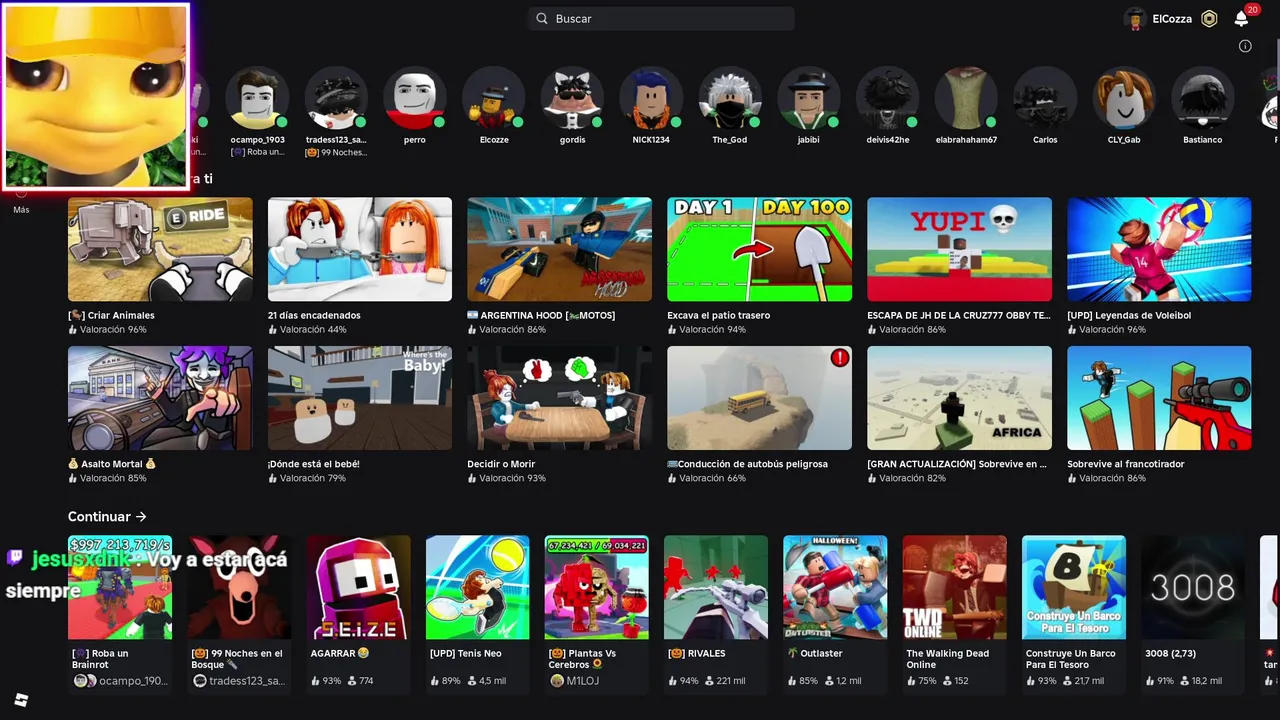Open friend Bastianco avatar
The height and width of the screenshot is (720, 1280).
click(1203, 98)
